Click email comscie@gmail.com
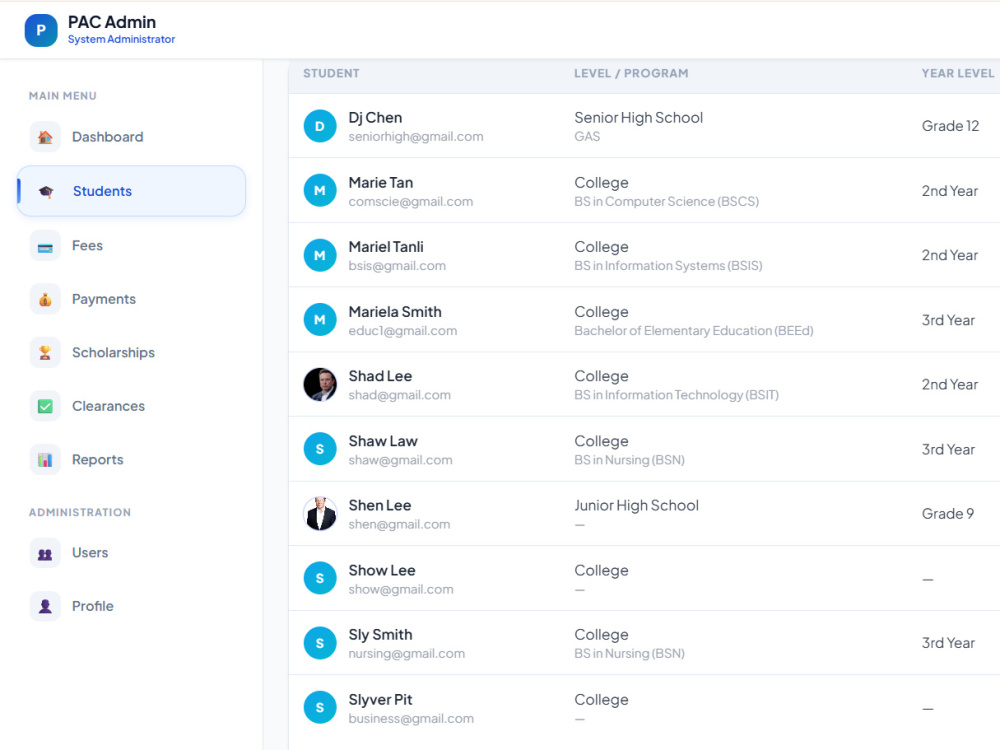This screenshot has height=750, width=1000. point(411,202)
